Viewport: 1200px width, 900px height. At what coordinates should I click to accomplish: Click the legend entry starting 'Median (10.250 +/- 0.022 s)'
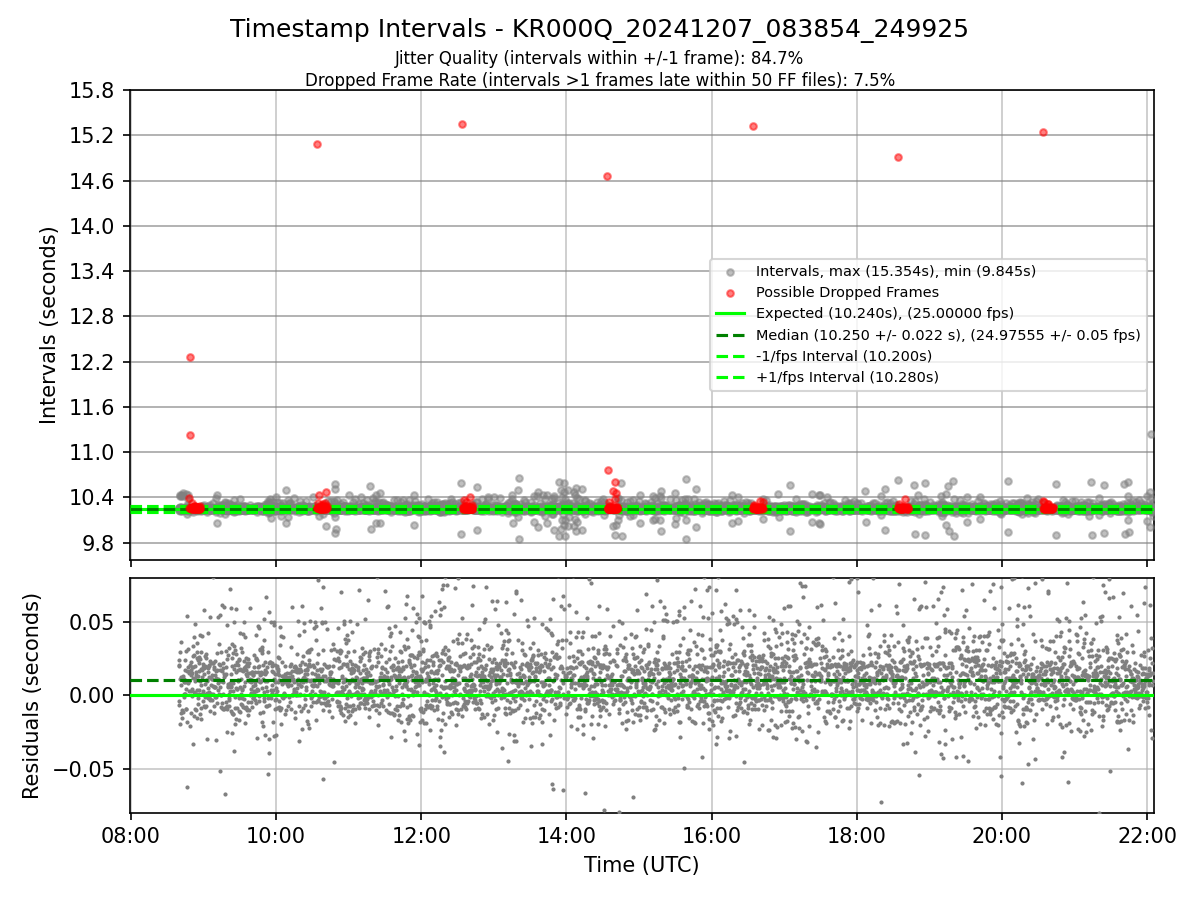pyautogui.click(x=948, y=335)
